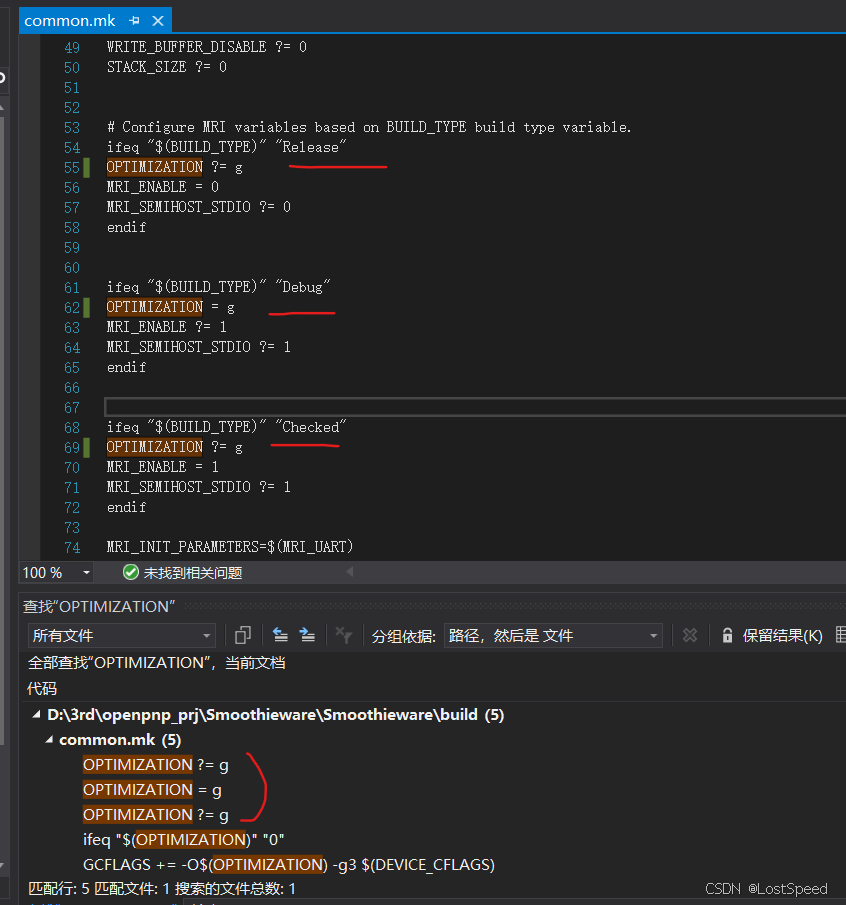Click the comment on line 53
The width and height of the screenshot is (846, 905).
click(369, 127)
